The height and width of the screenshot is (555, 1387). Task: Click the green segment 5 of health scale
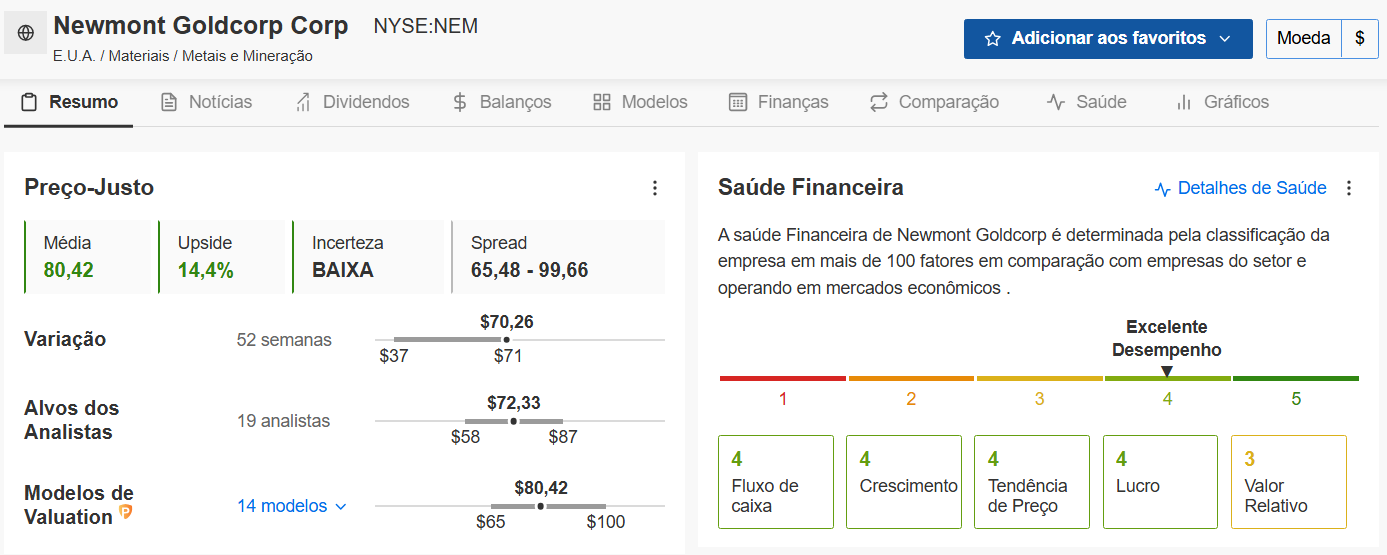coord(1296,379)
